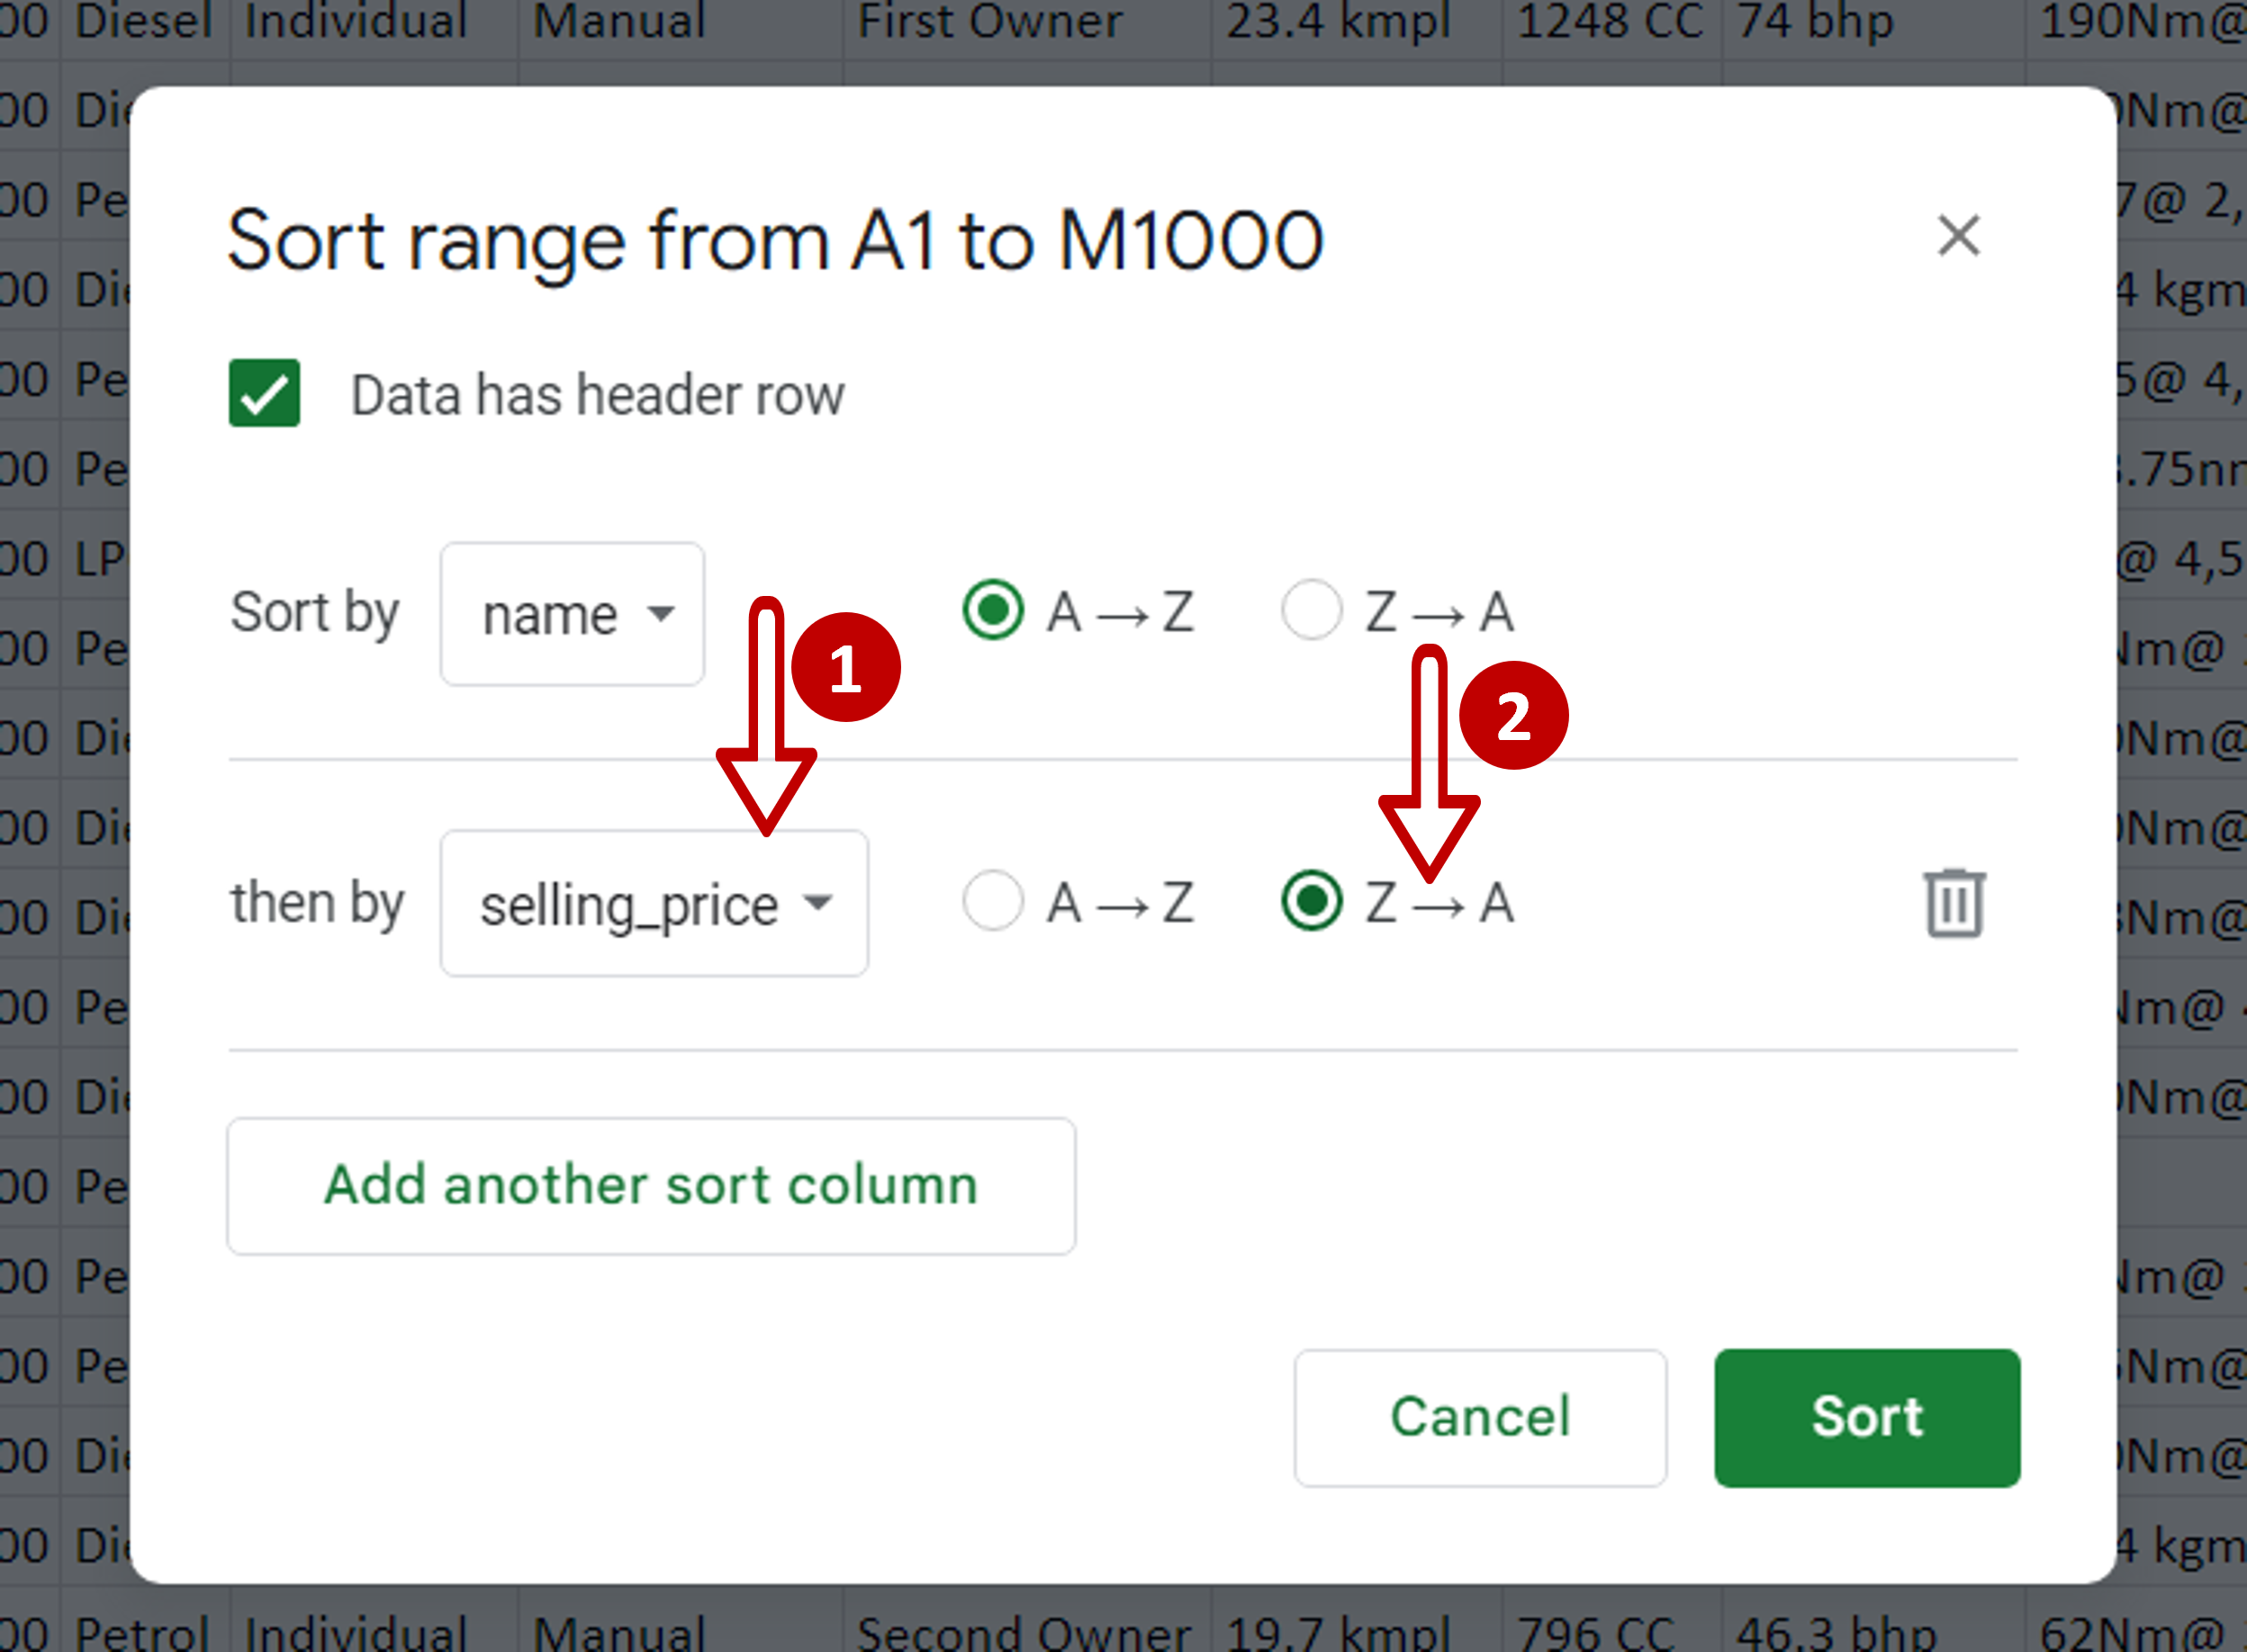Click the red number 1 annotation badge
2247x1652 pixels.
846,667
